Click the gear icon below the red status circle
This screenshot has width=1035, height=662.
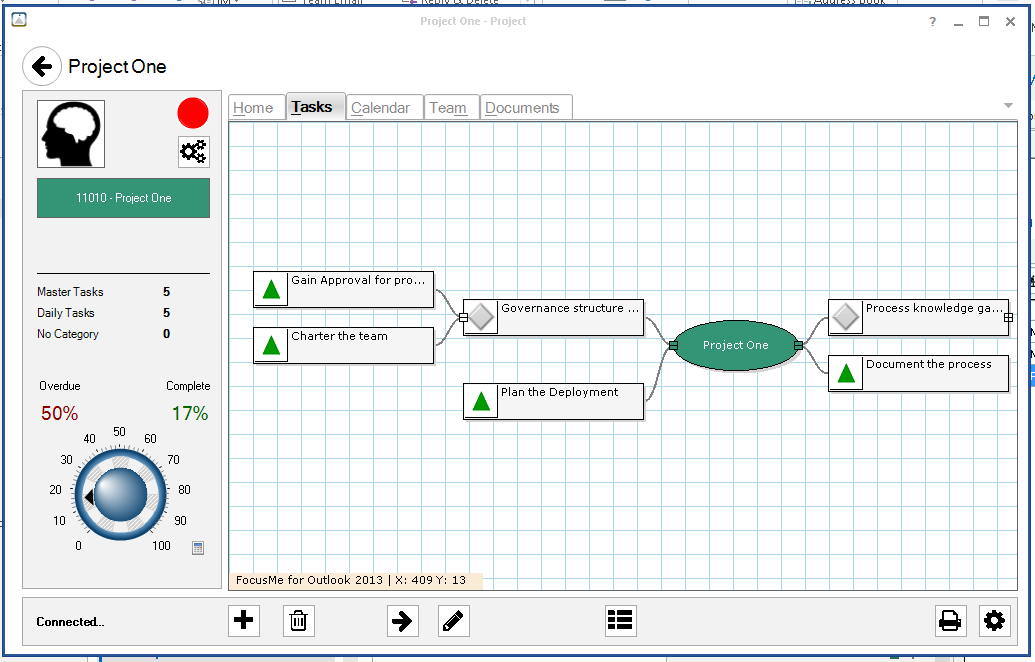coord(193,152)
